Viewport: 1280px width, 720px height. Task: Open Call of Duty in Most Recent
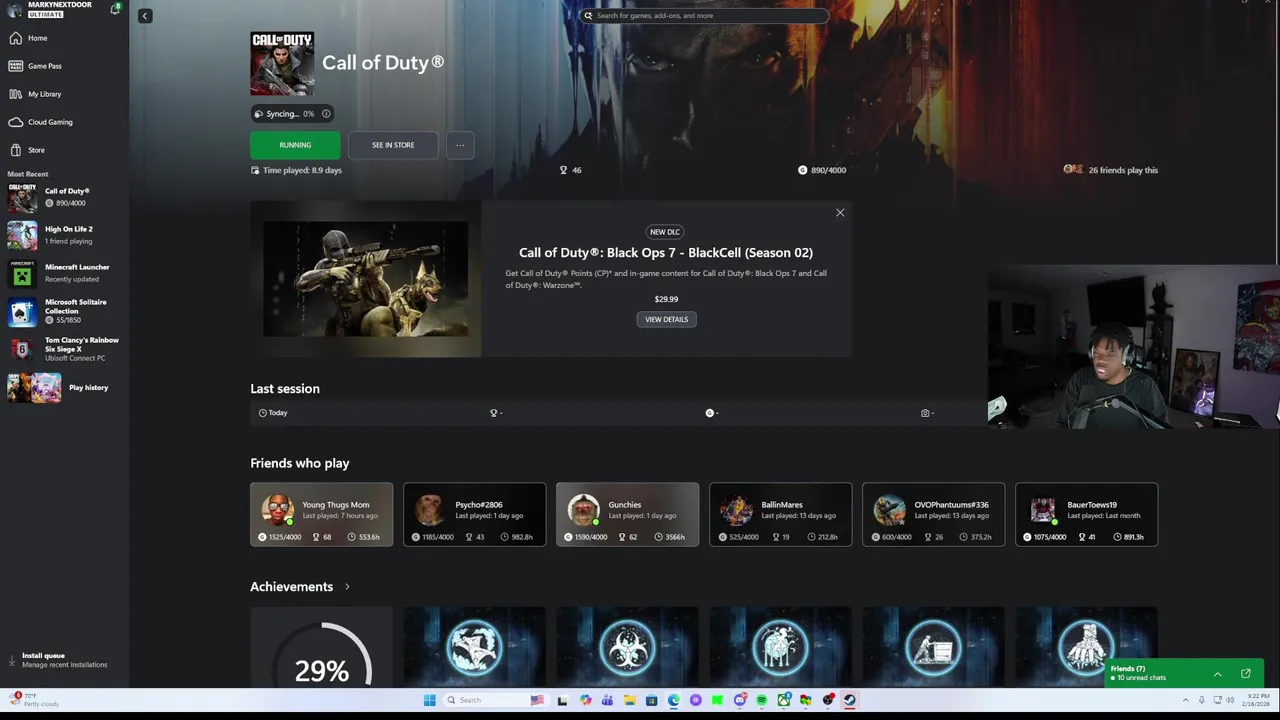64,197
